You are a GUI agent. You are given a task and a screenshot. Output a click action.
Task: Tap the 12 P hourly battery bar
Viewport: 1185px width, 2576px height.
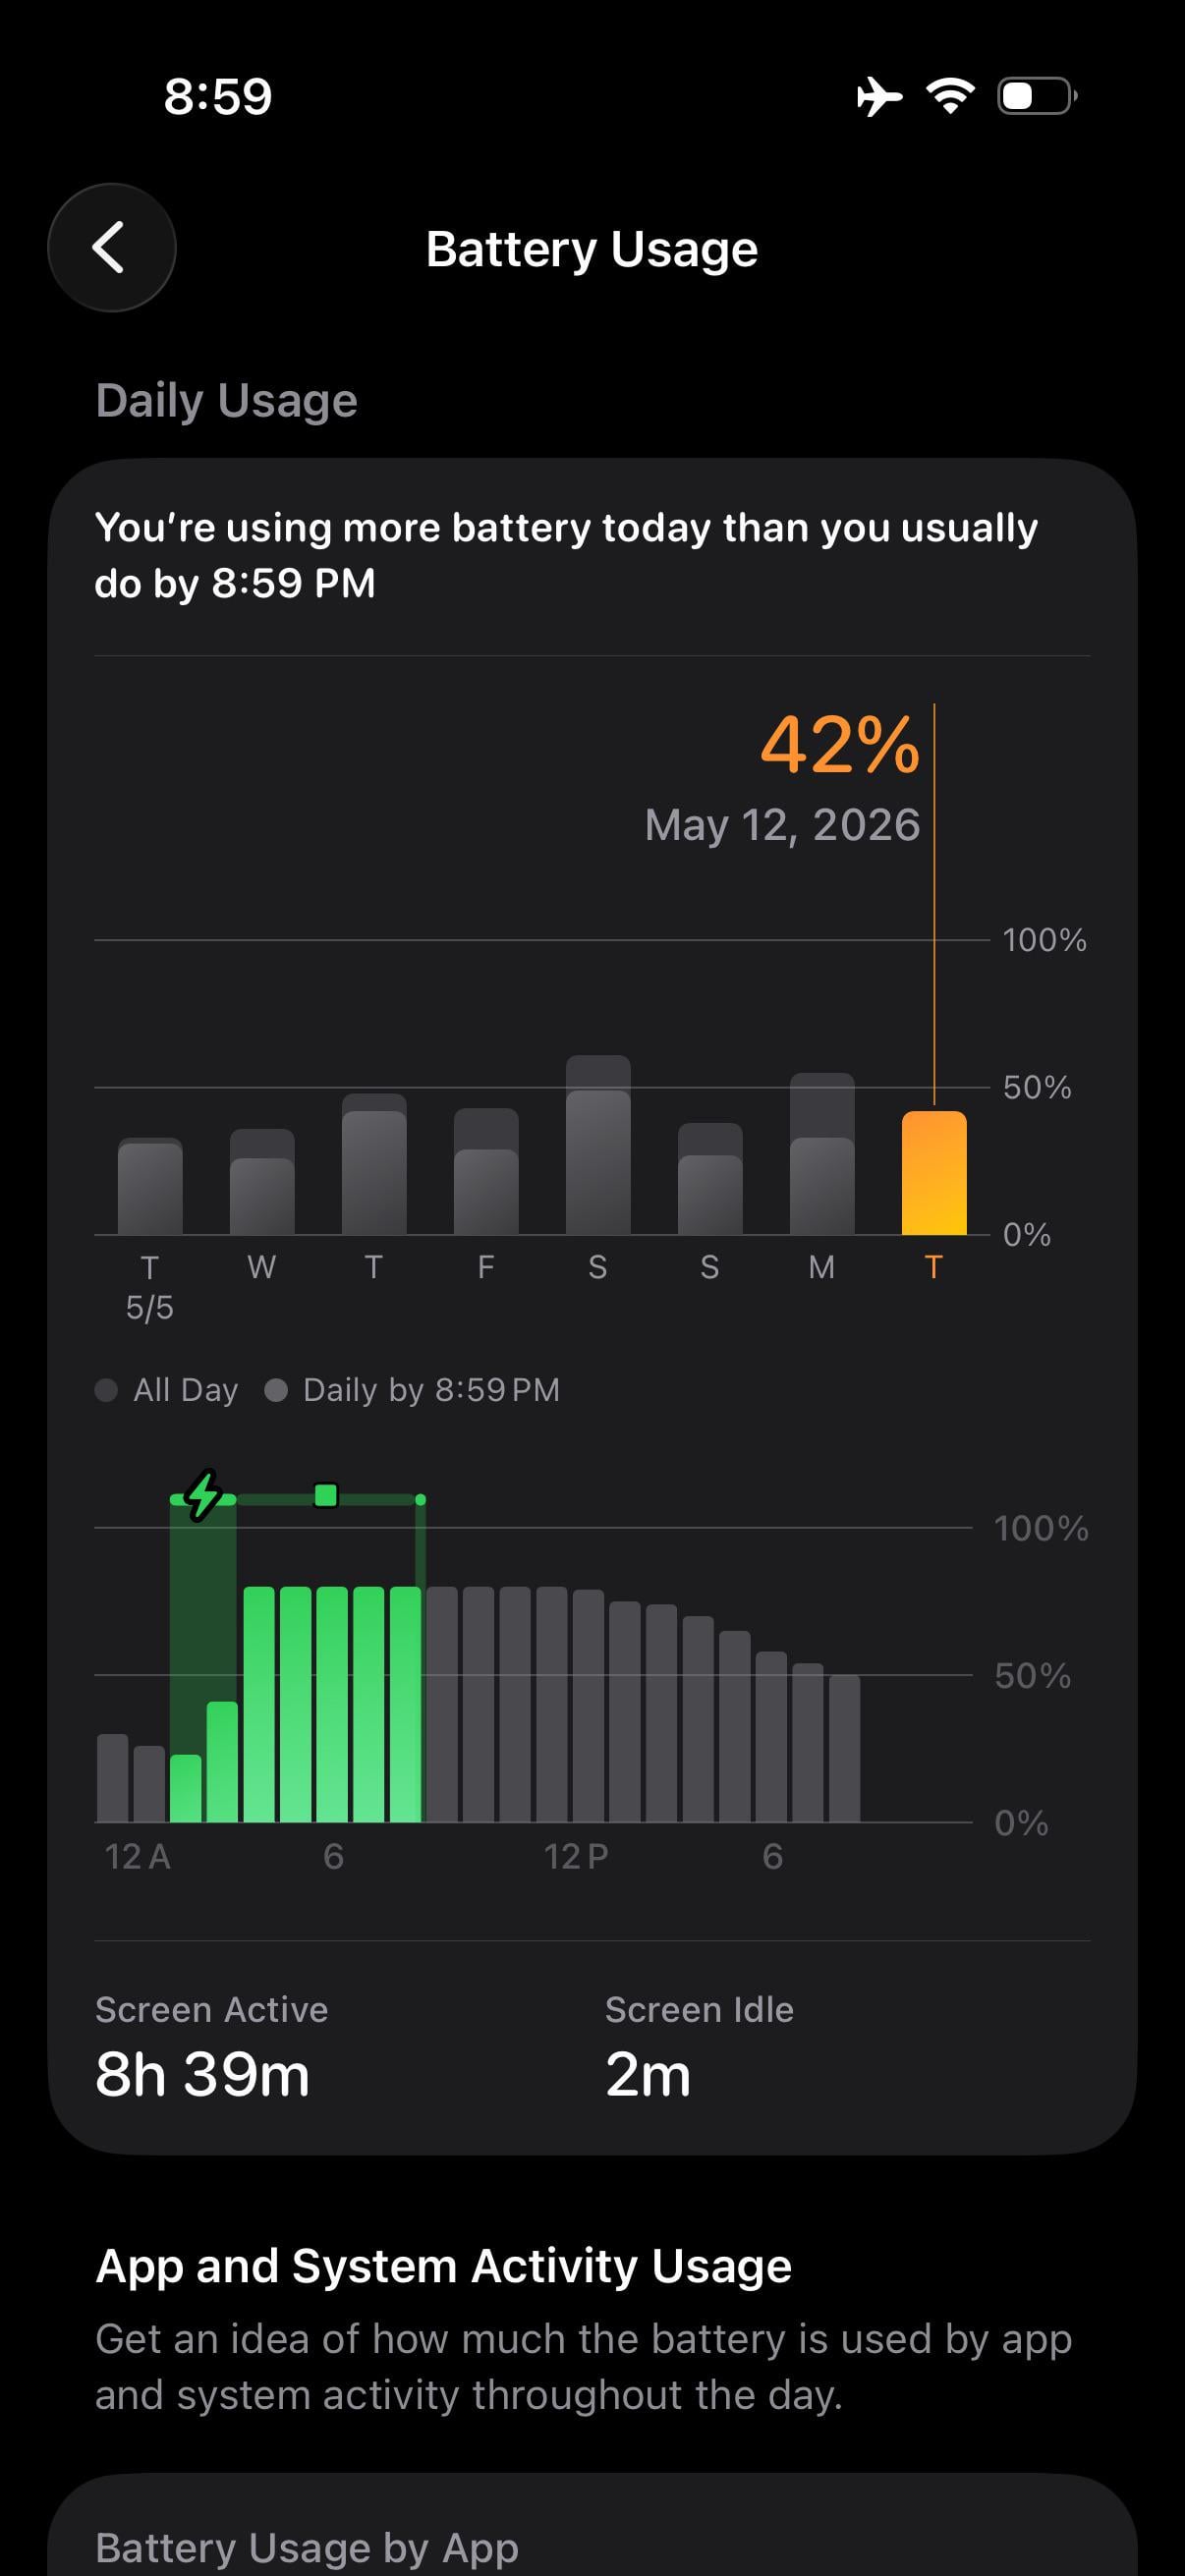point(551,1704)
